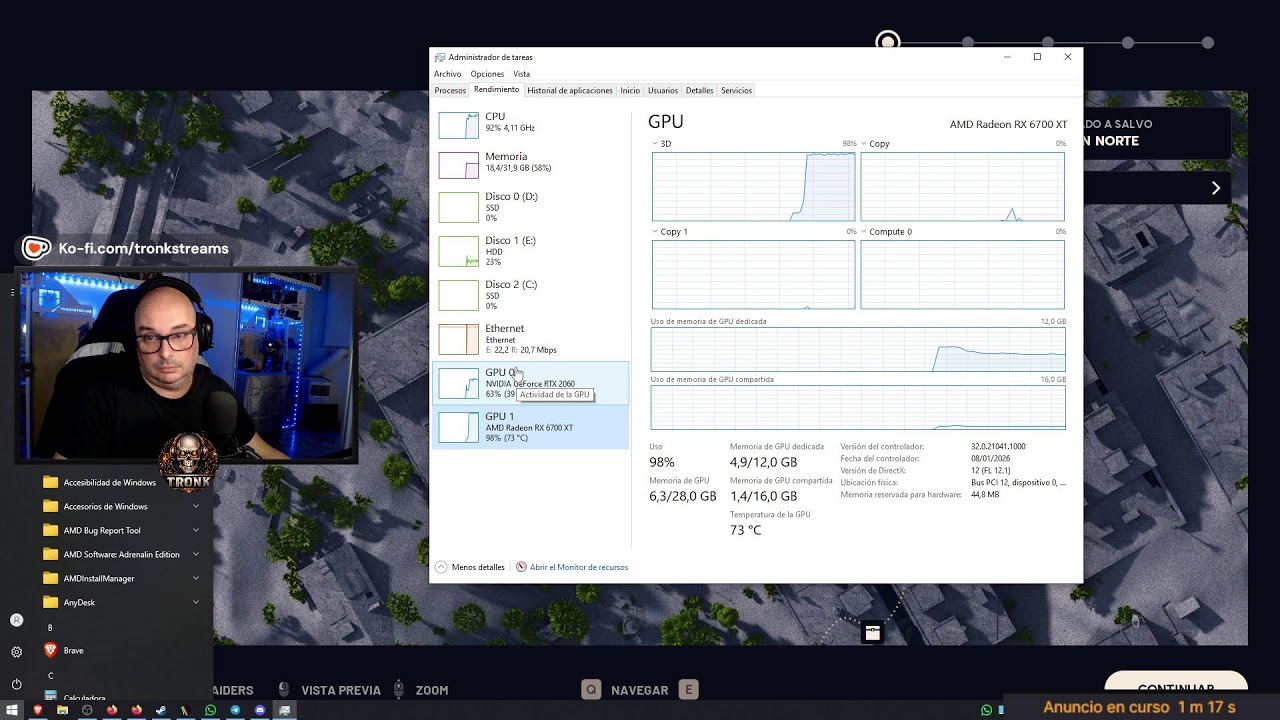This screenshot has height=720, width=1280.
Task: Select Disco 2 (C:) in sidebar
Action: tap(532, 294)
